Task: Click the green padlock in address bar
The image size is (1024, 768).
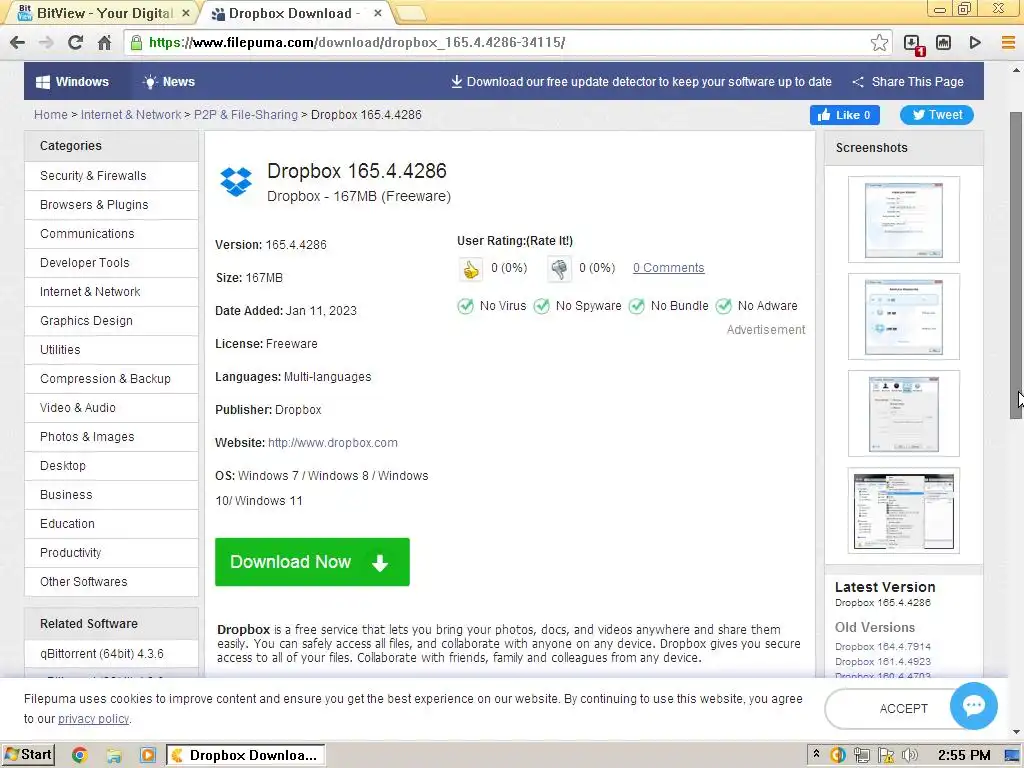Action: coord(136,42)
